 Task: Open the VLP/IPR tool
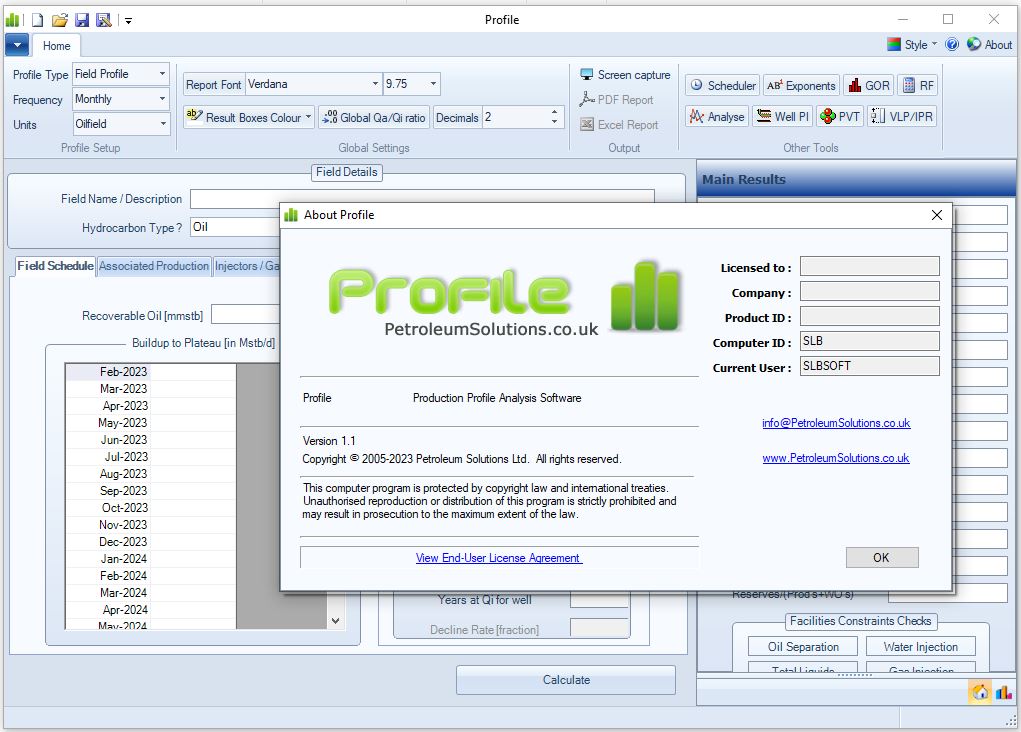point(904,116)
